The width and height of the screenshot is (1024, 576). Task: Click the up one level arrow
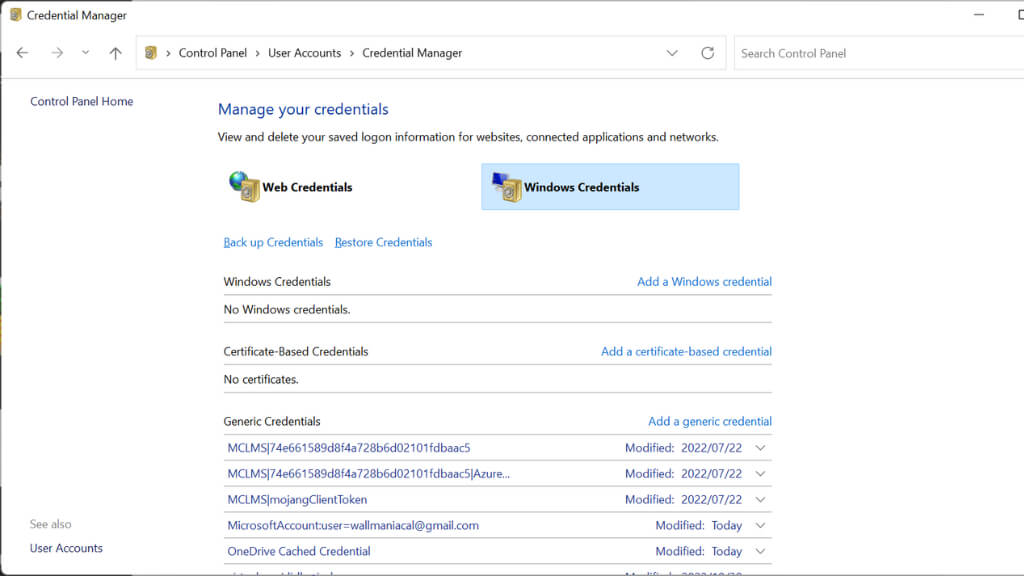pos(115,53)
